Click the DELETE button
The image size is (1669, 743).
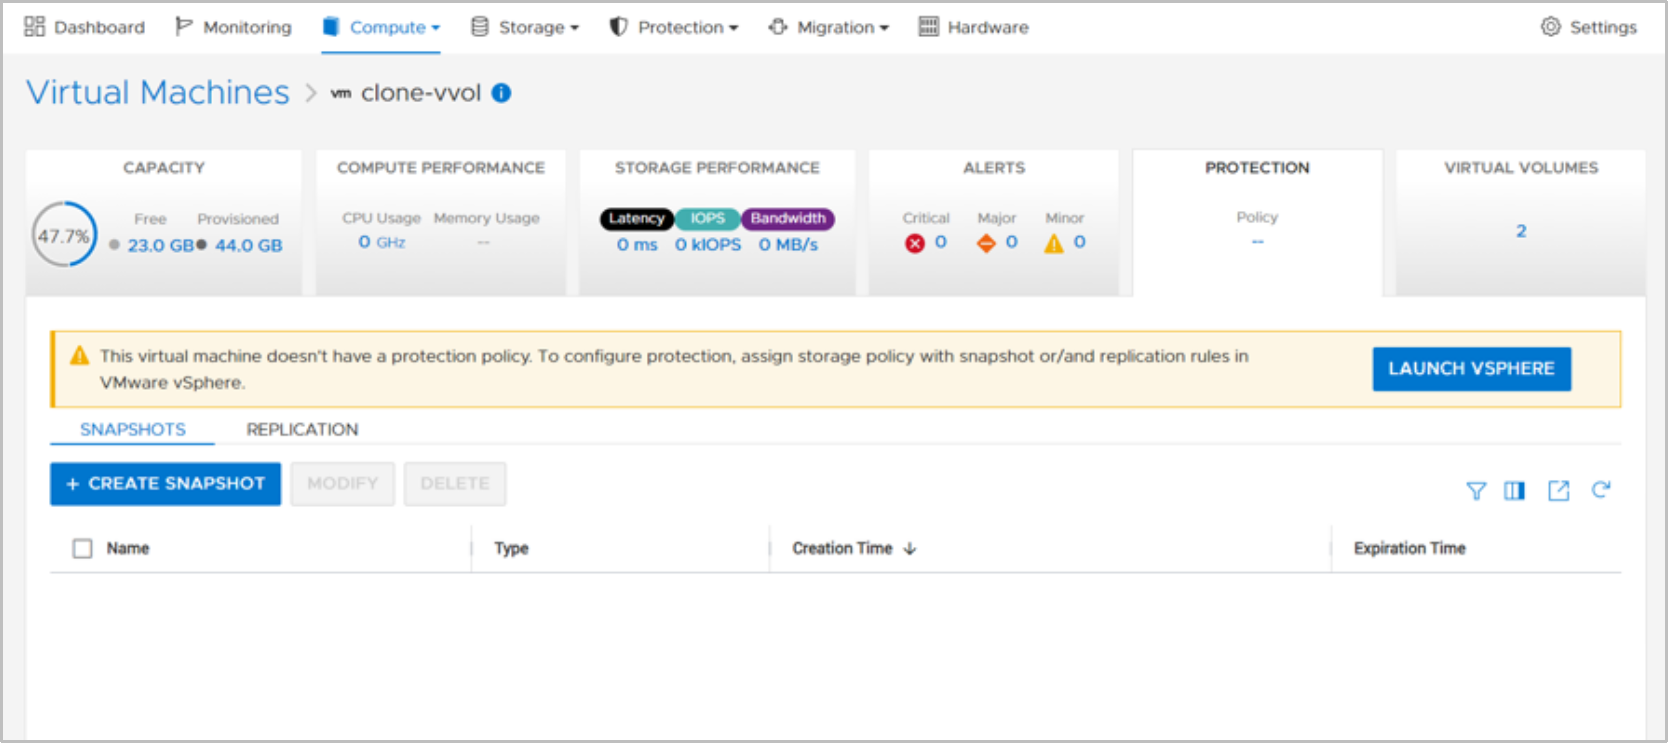pos(455,484)
